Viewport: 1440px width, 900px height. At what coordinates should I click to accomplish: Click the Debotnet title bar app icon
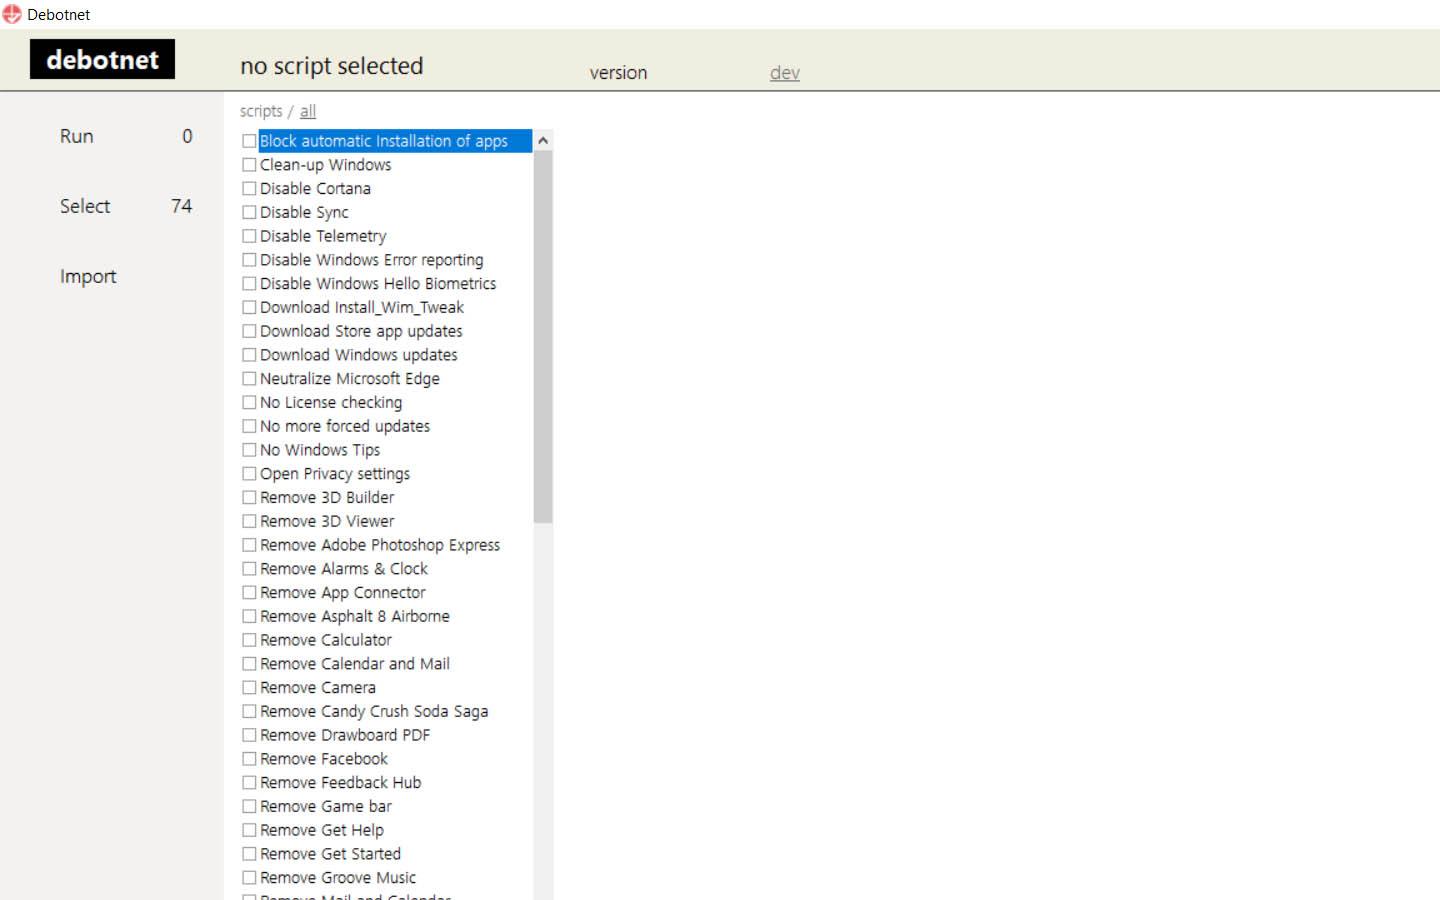(x=12, y=14)
